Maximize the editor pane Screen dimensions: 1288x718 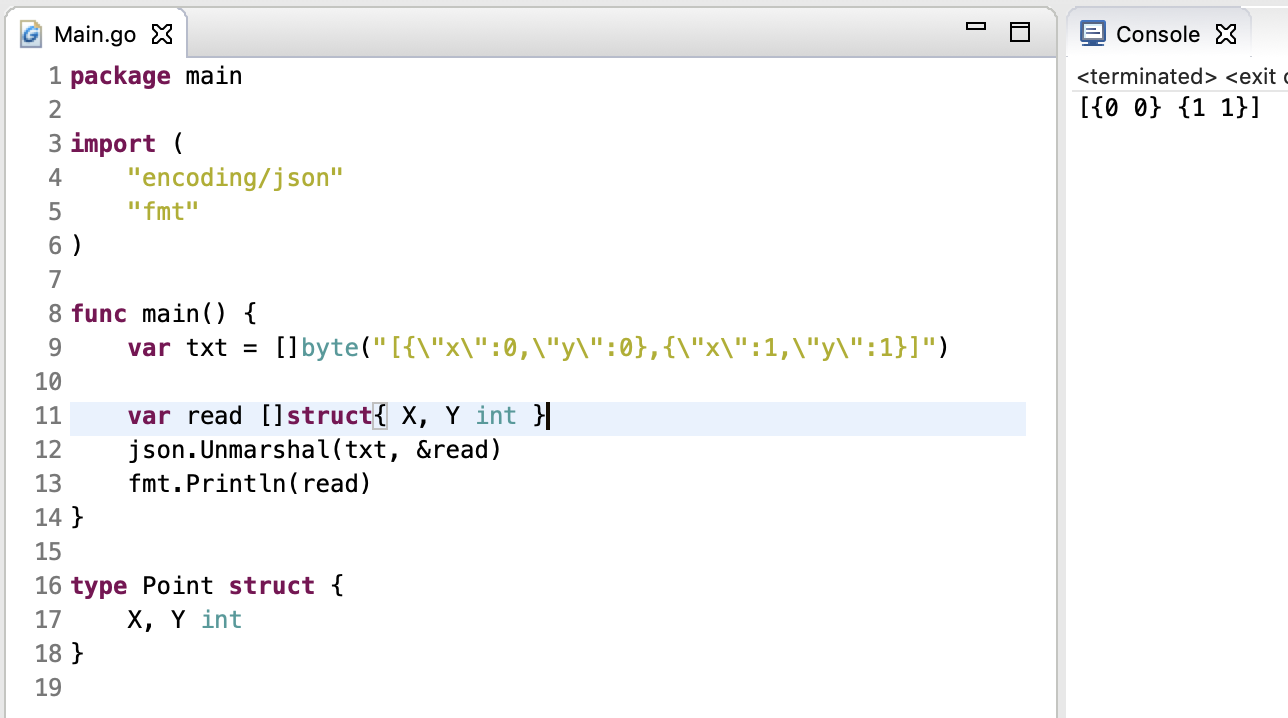click(1020, 32)
